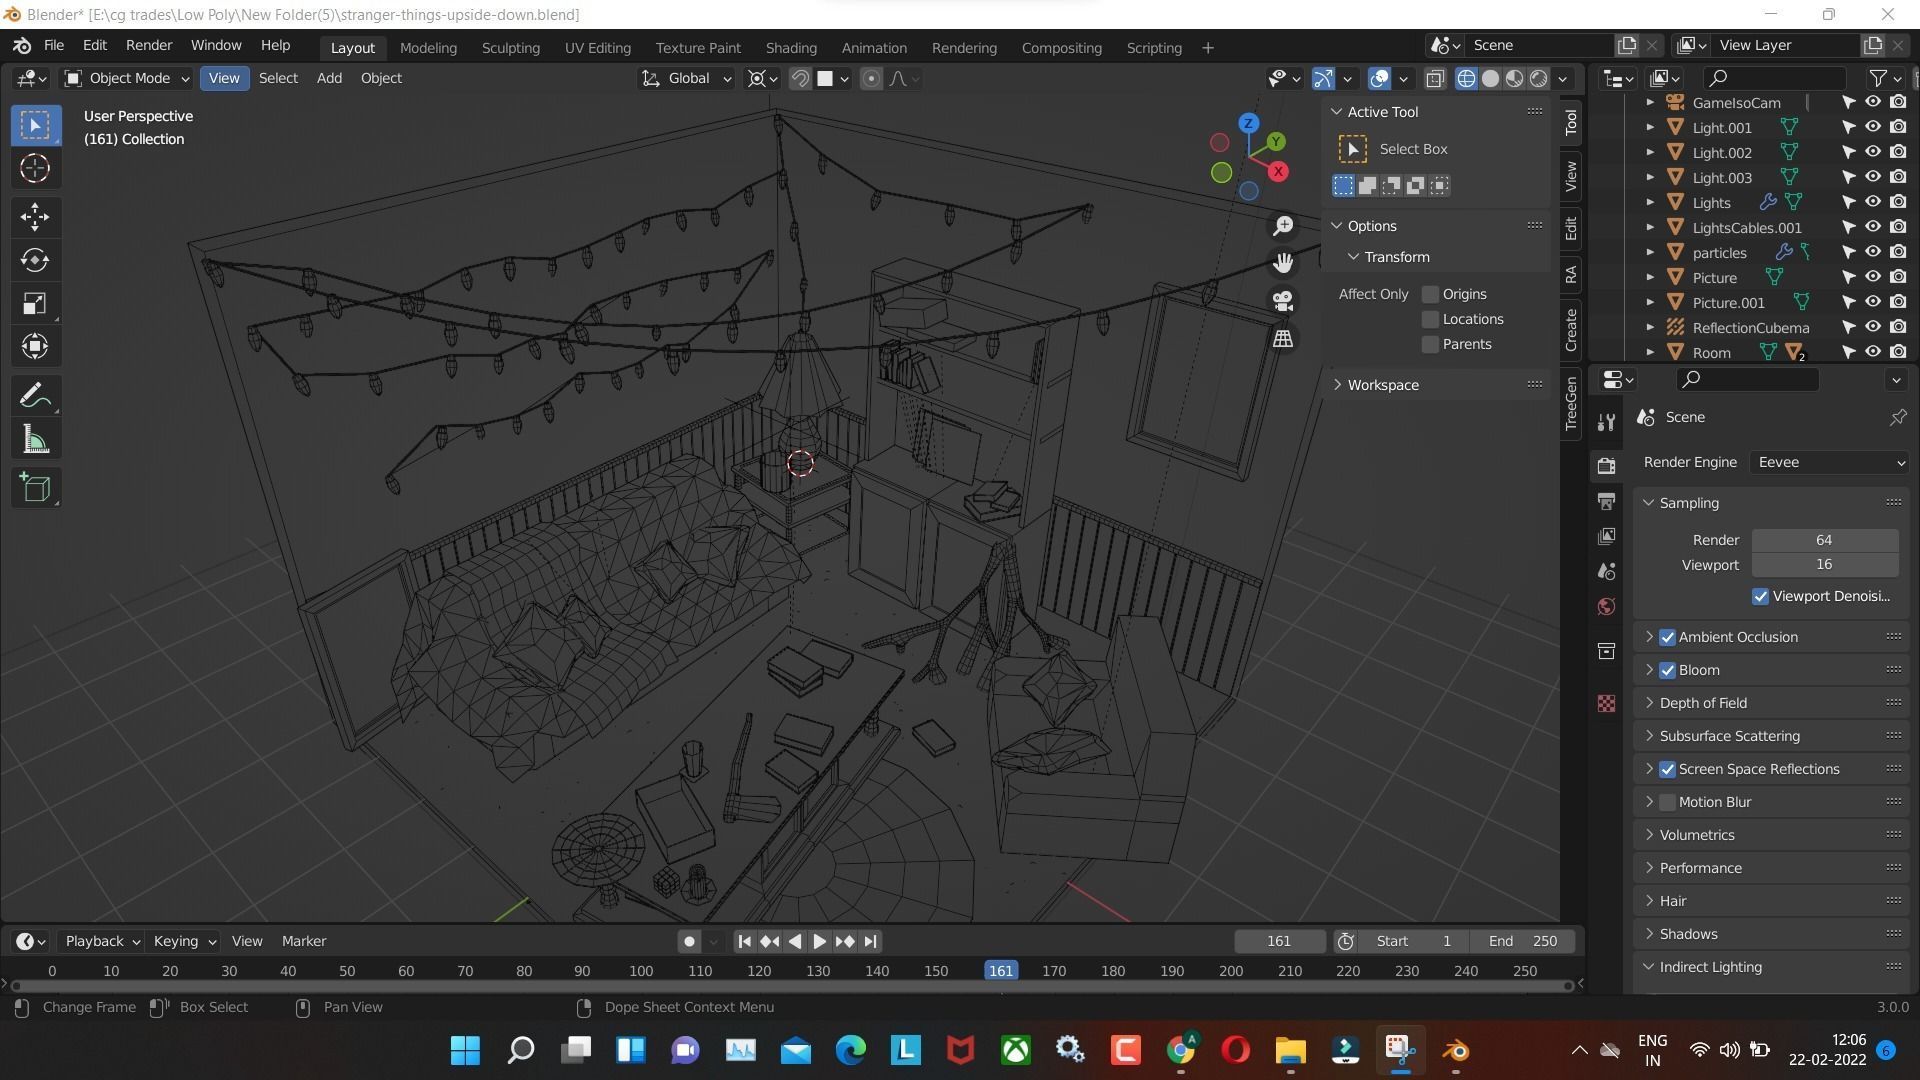Hide Light.001 with eye icon
The image size is (1920, 1080).
coord(1873,127)
